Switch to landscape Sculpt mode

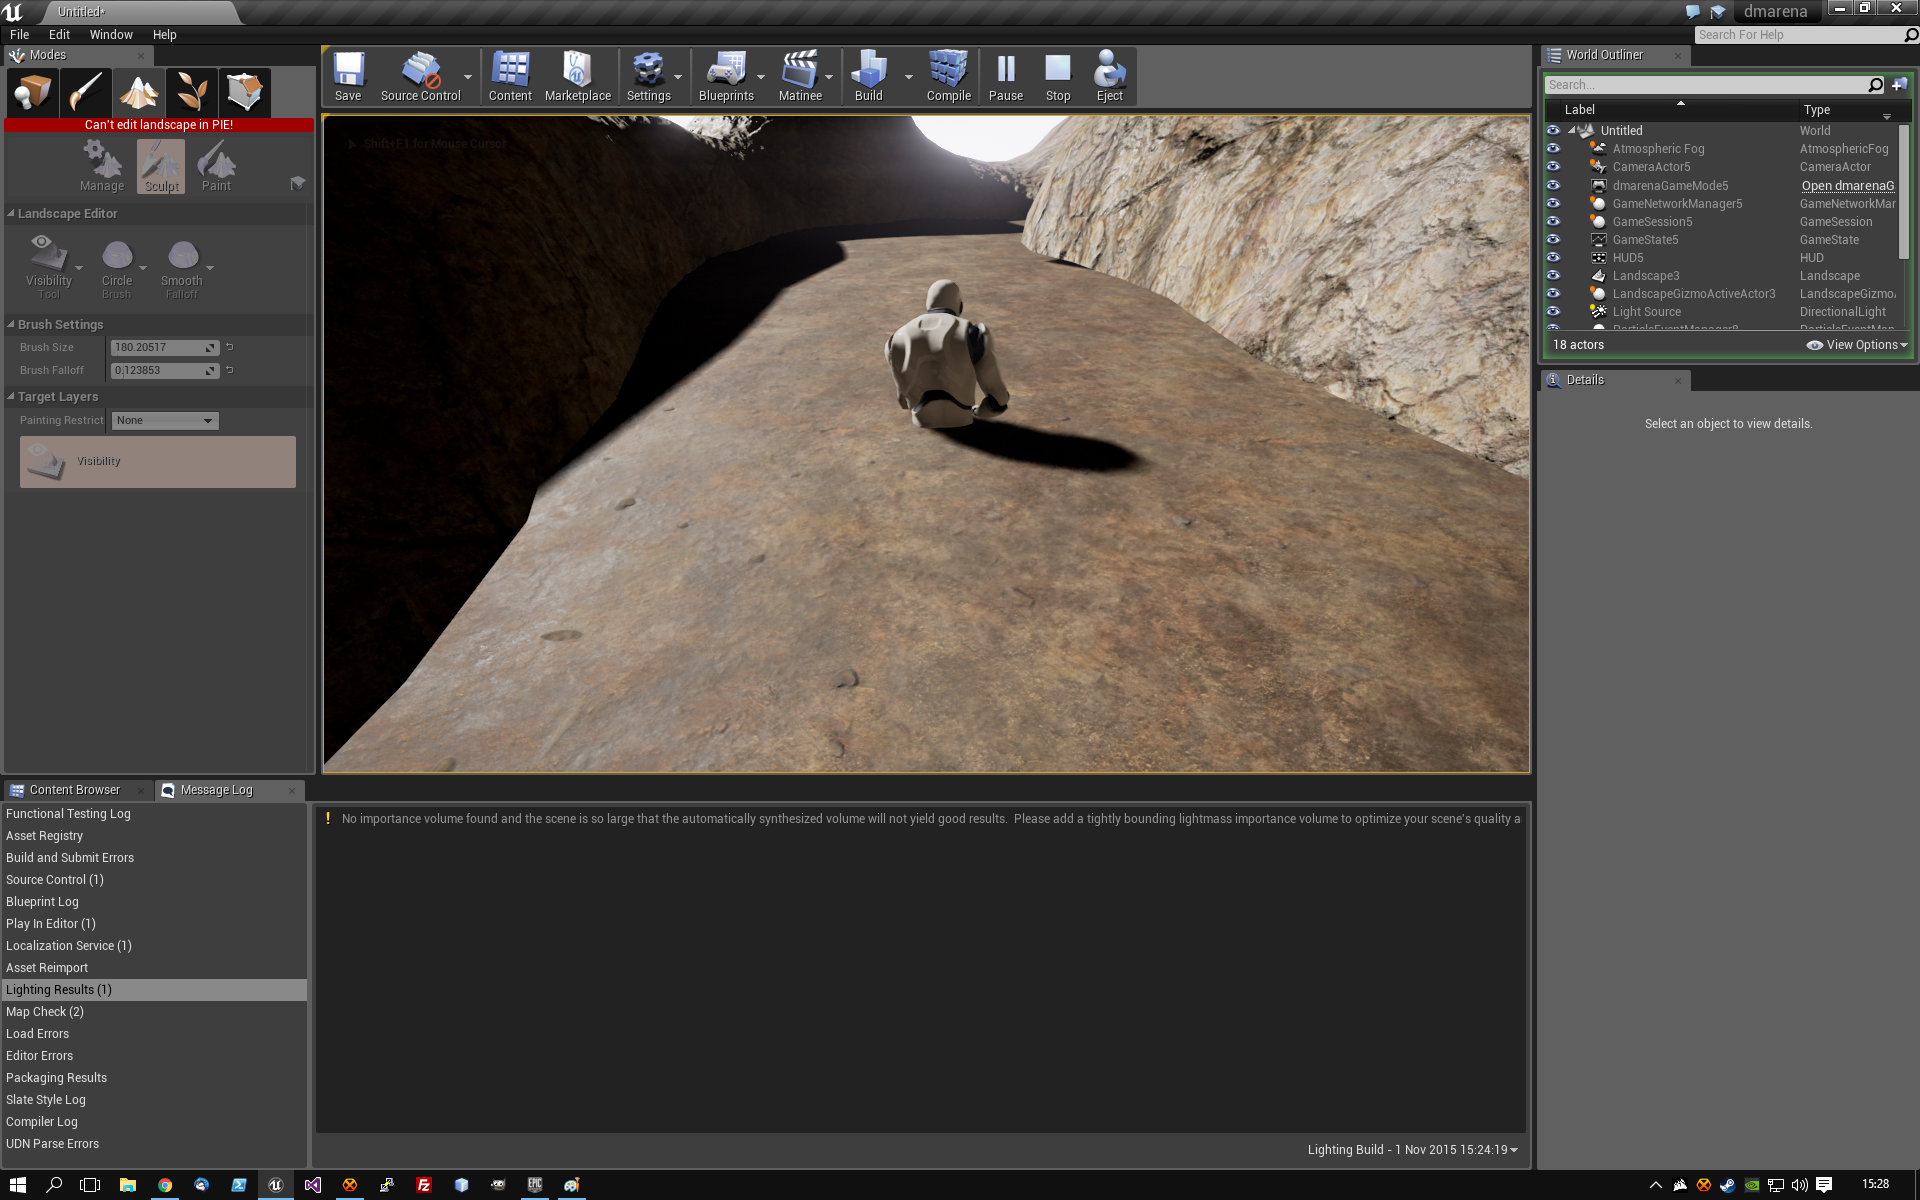coord(161,166)
